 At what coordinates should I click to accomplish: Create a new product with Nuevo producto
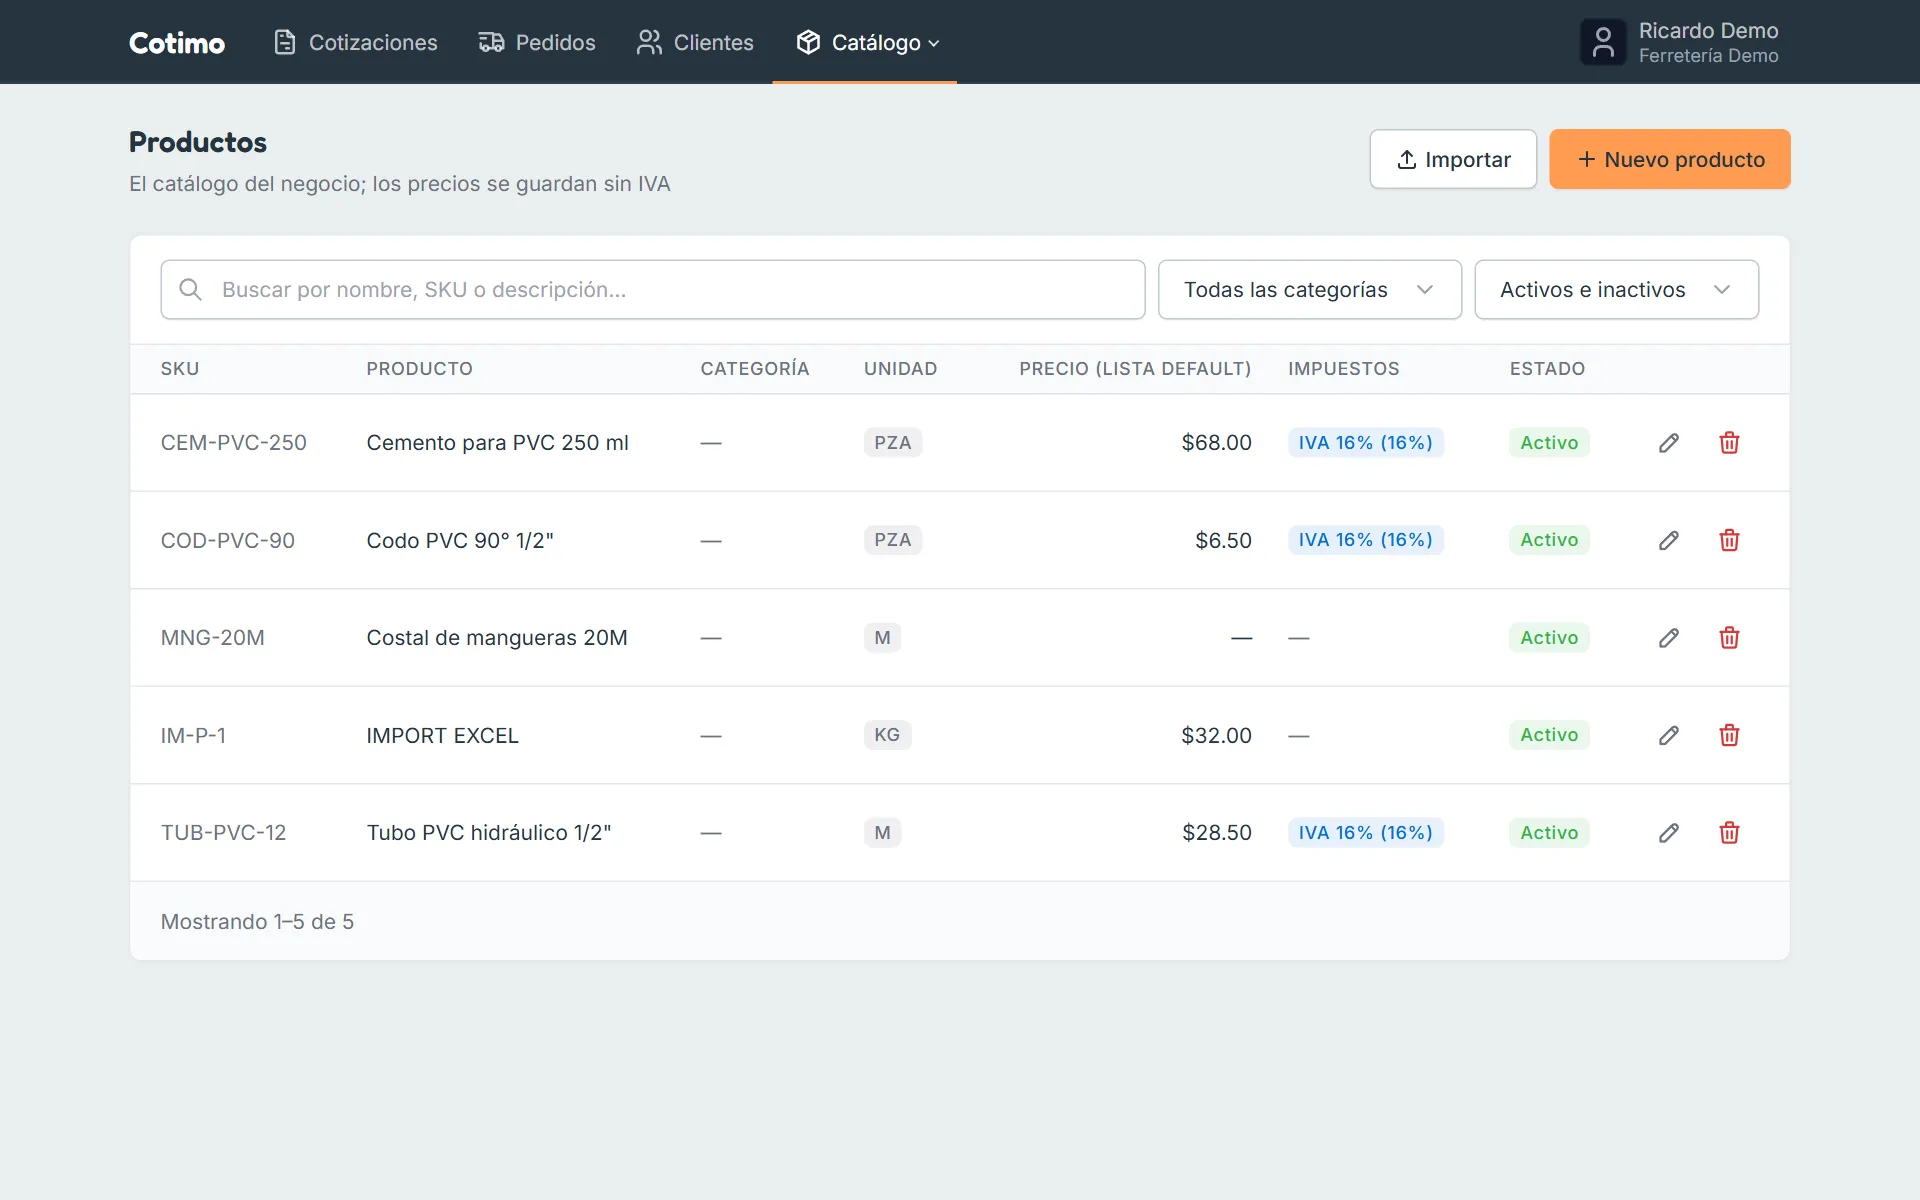[x=1670, y=159]
